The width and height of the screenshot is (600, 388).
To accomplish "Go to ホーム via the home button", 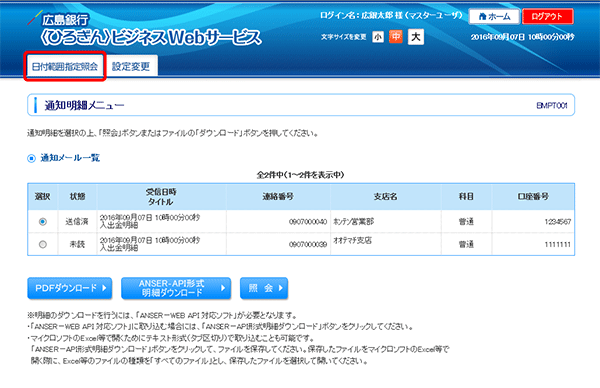I will [494, 16].
